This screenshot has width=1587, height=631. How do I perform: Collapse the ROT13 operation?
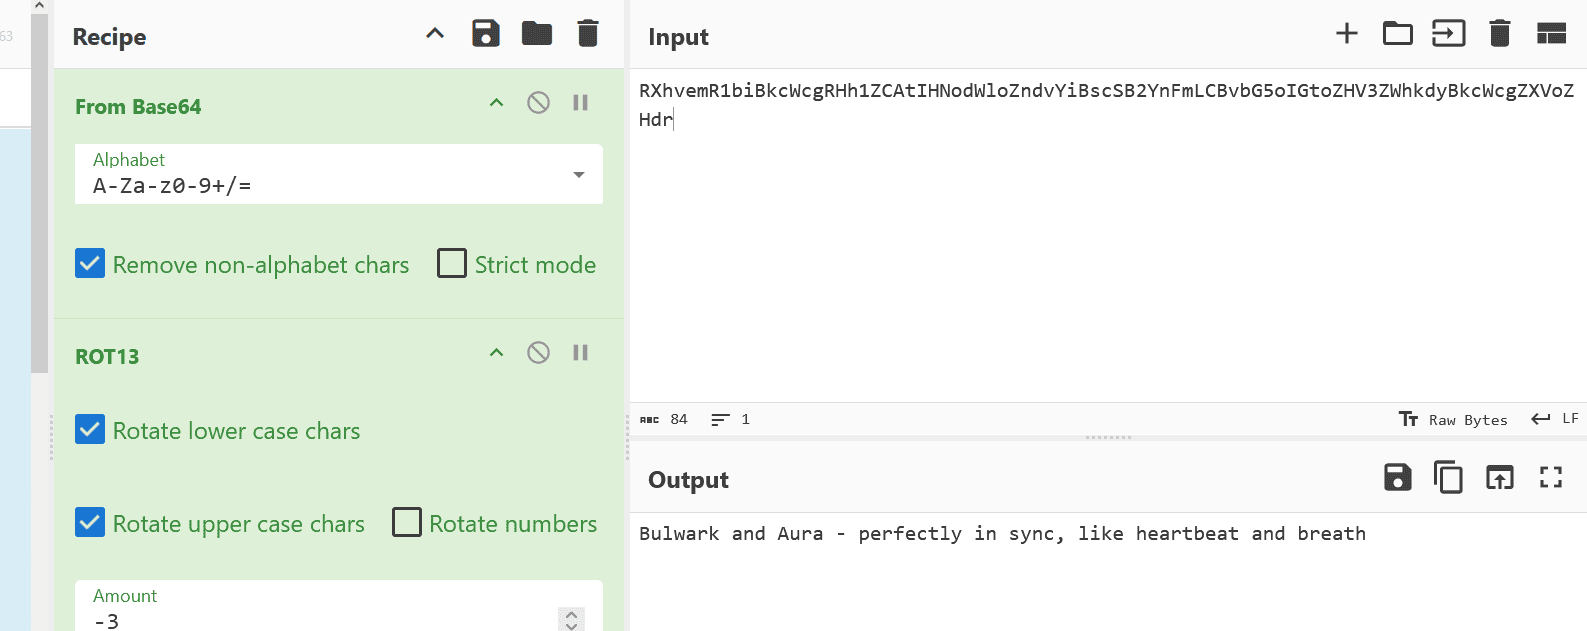(496, 353)
